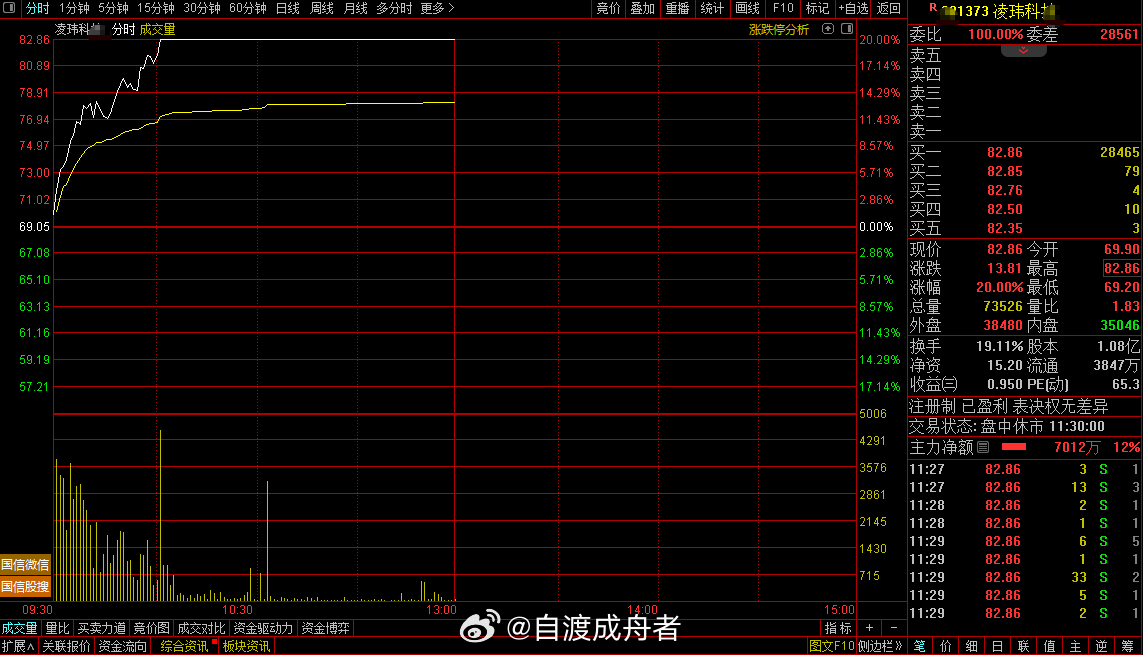The height and width of the screenshot is (655, 1143).
Task: Open the 板块资讯 sector news tab
Action: click(246, 646)
